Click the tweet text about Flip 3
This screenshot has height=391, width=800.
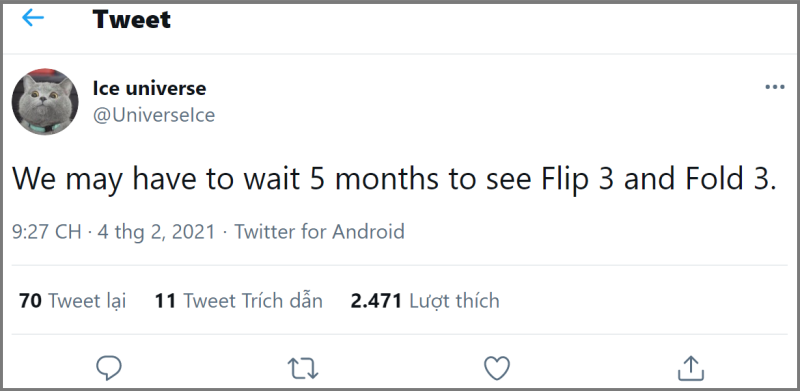[394, 180]
